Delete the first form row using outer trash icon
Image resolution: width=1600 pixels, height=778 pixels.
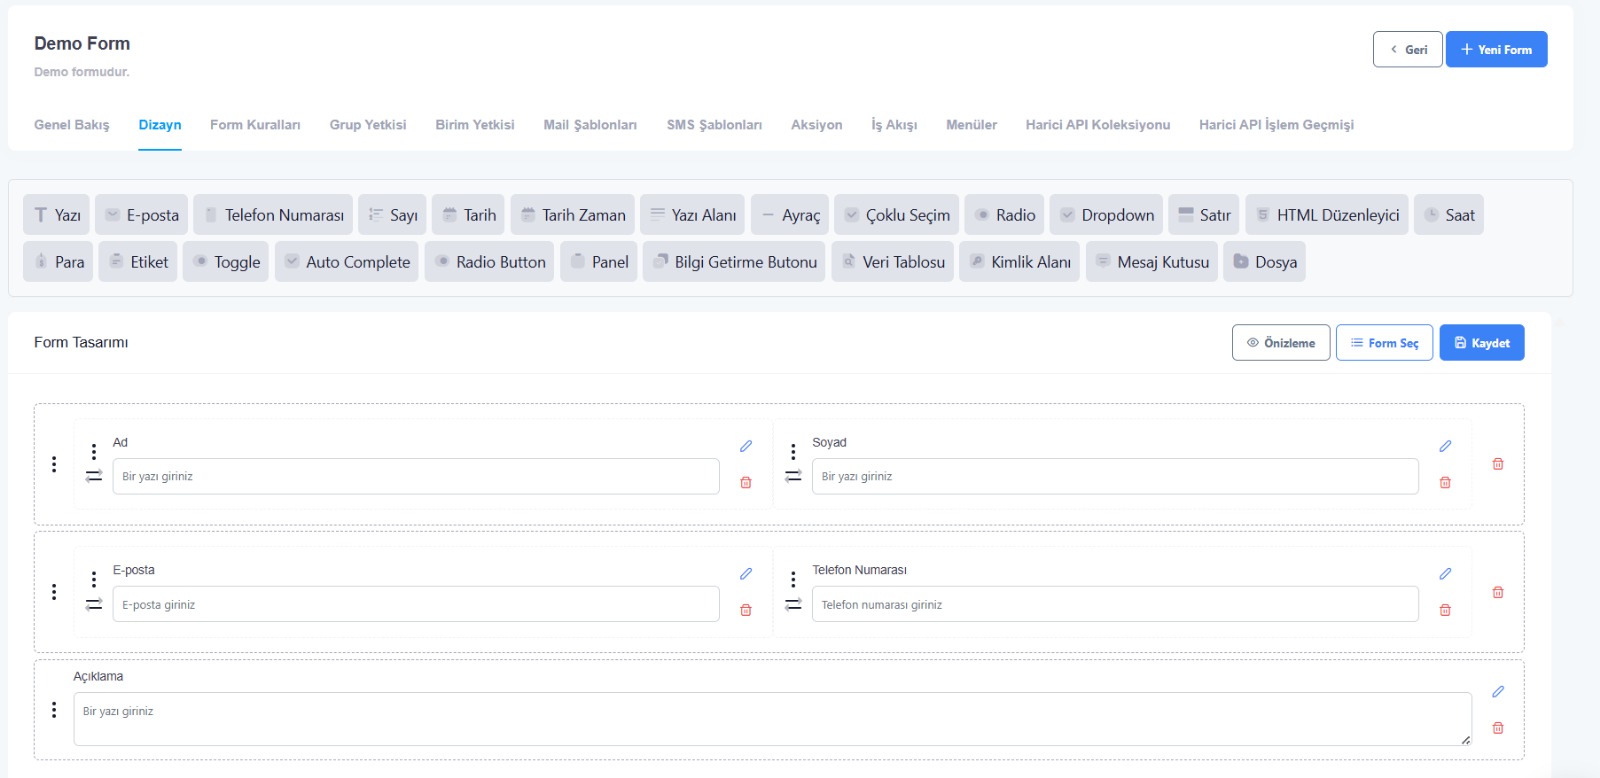[1497, 464]
